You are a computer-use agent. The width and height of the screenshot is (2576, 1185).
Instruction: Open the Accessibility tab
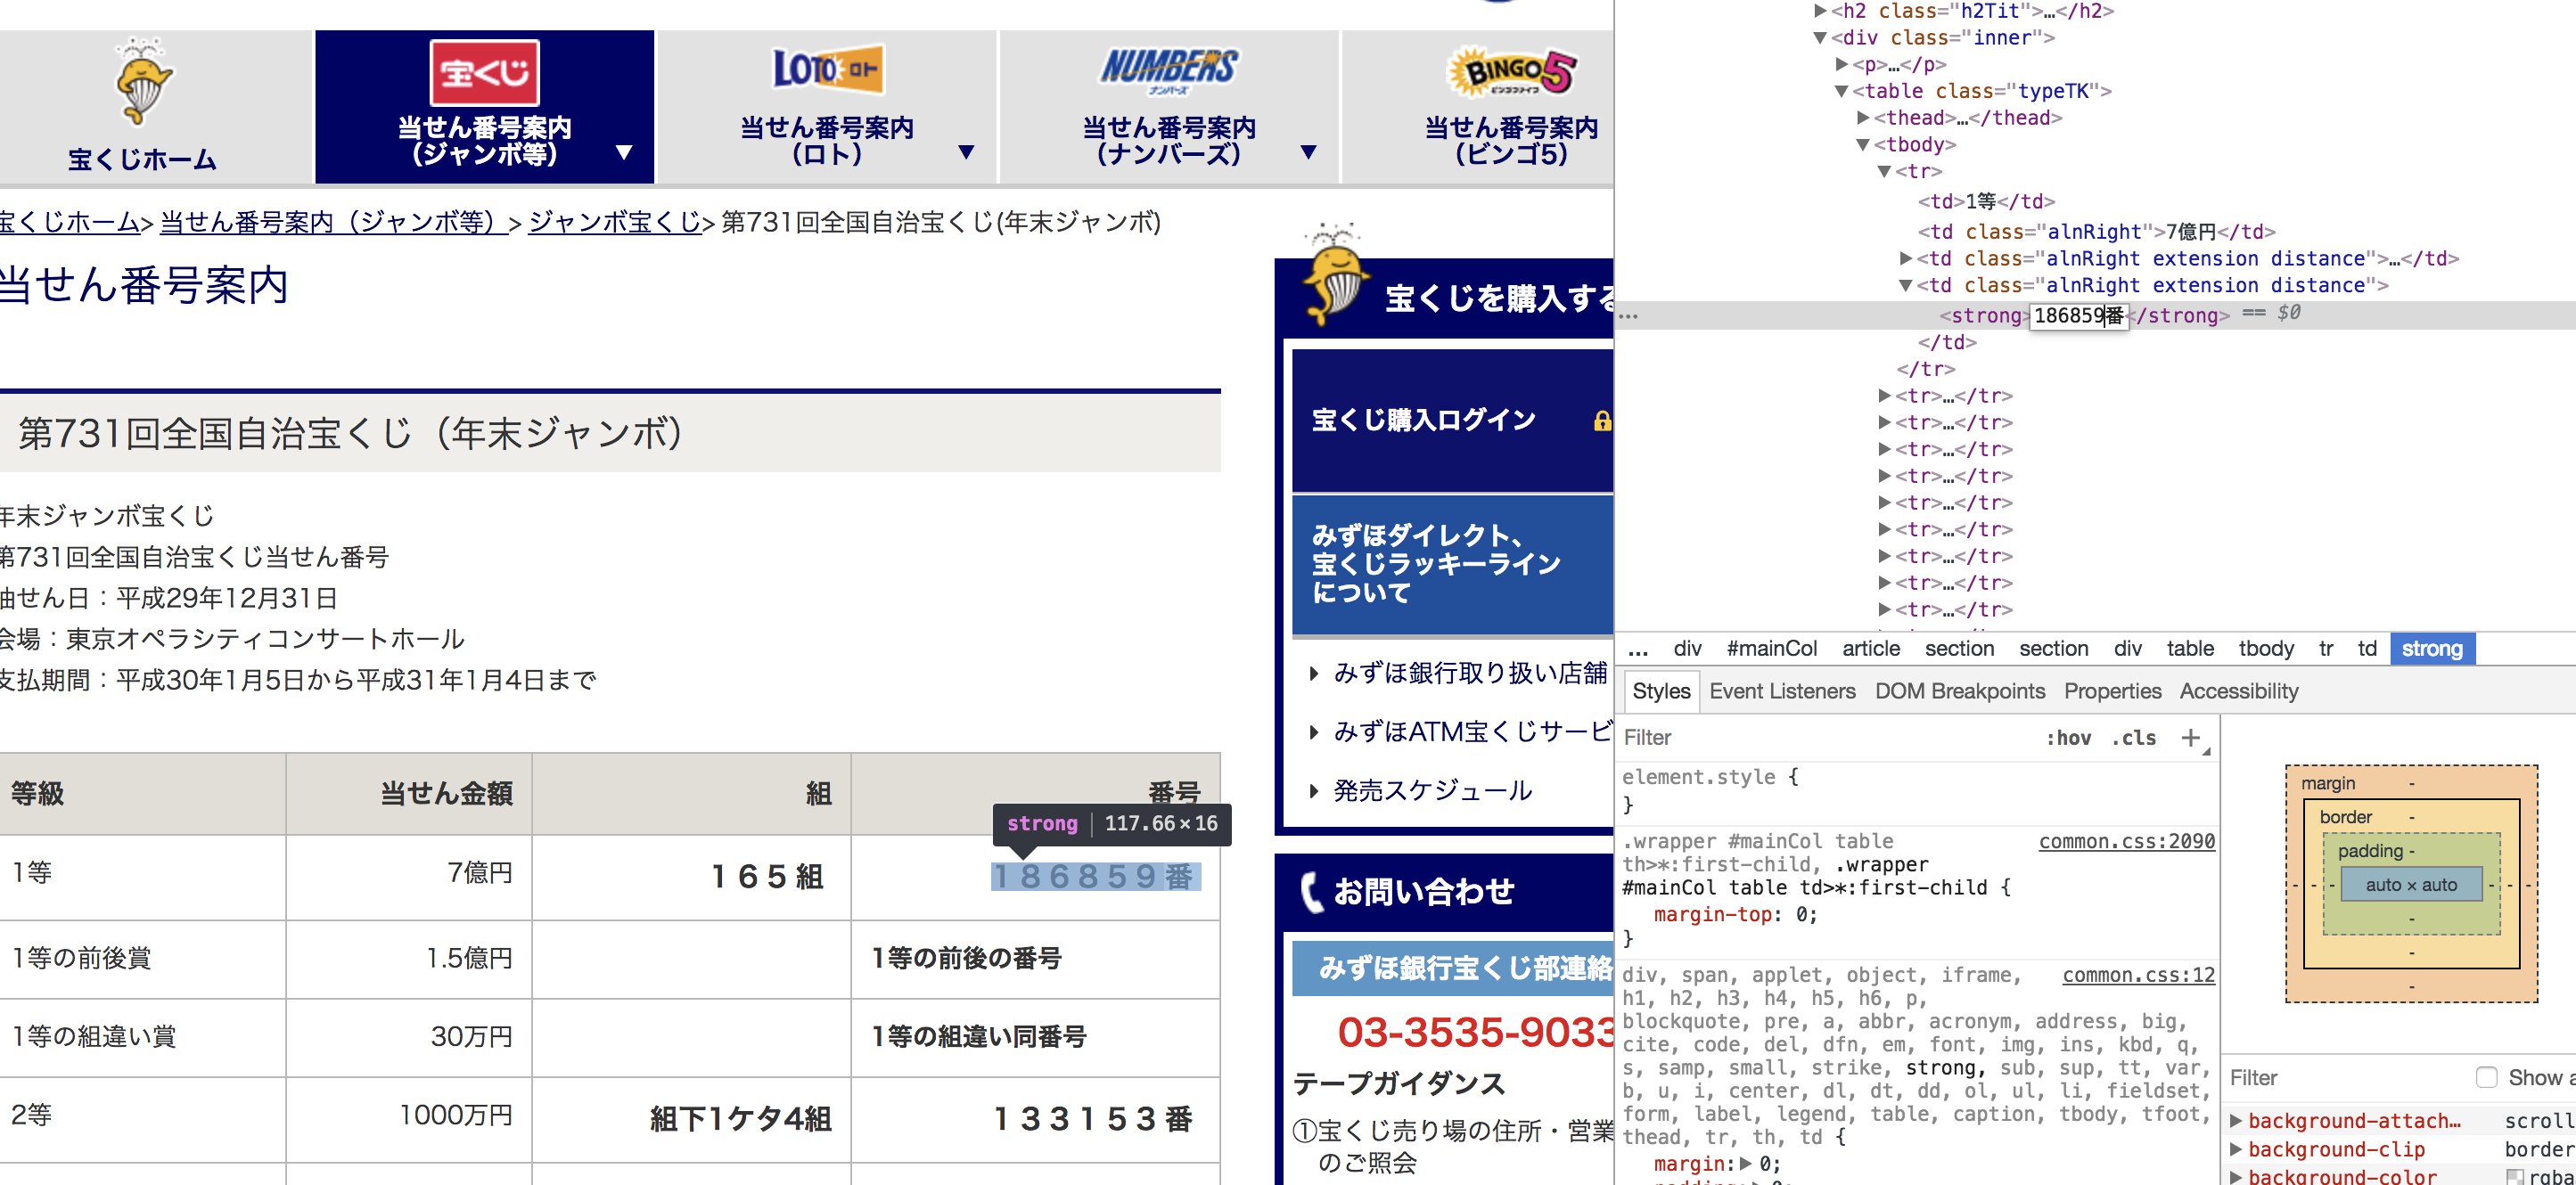(x=2238, y=691)
